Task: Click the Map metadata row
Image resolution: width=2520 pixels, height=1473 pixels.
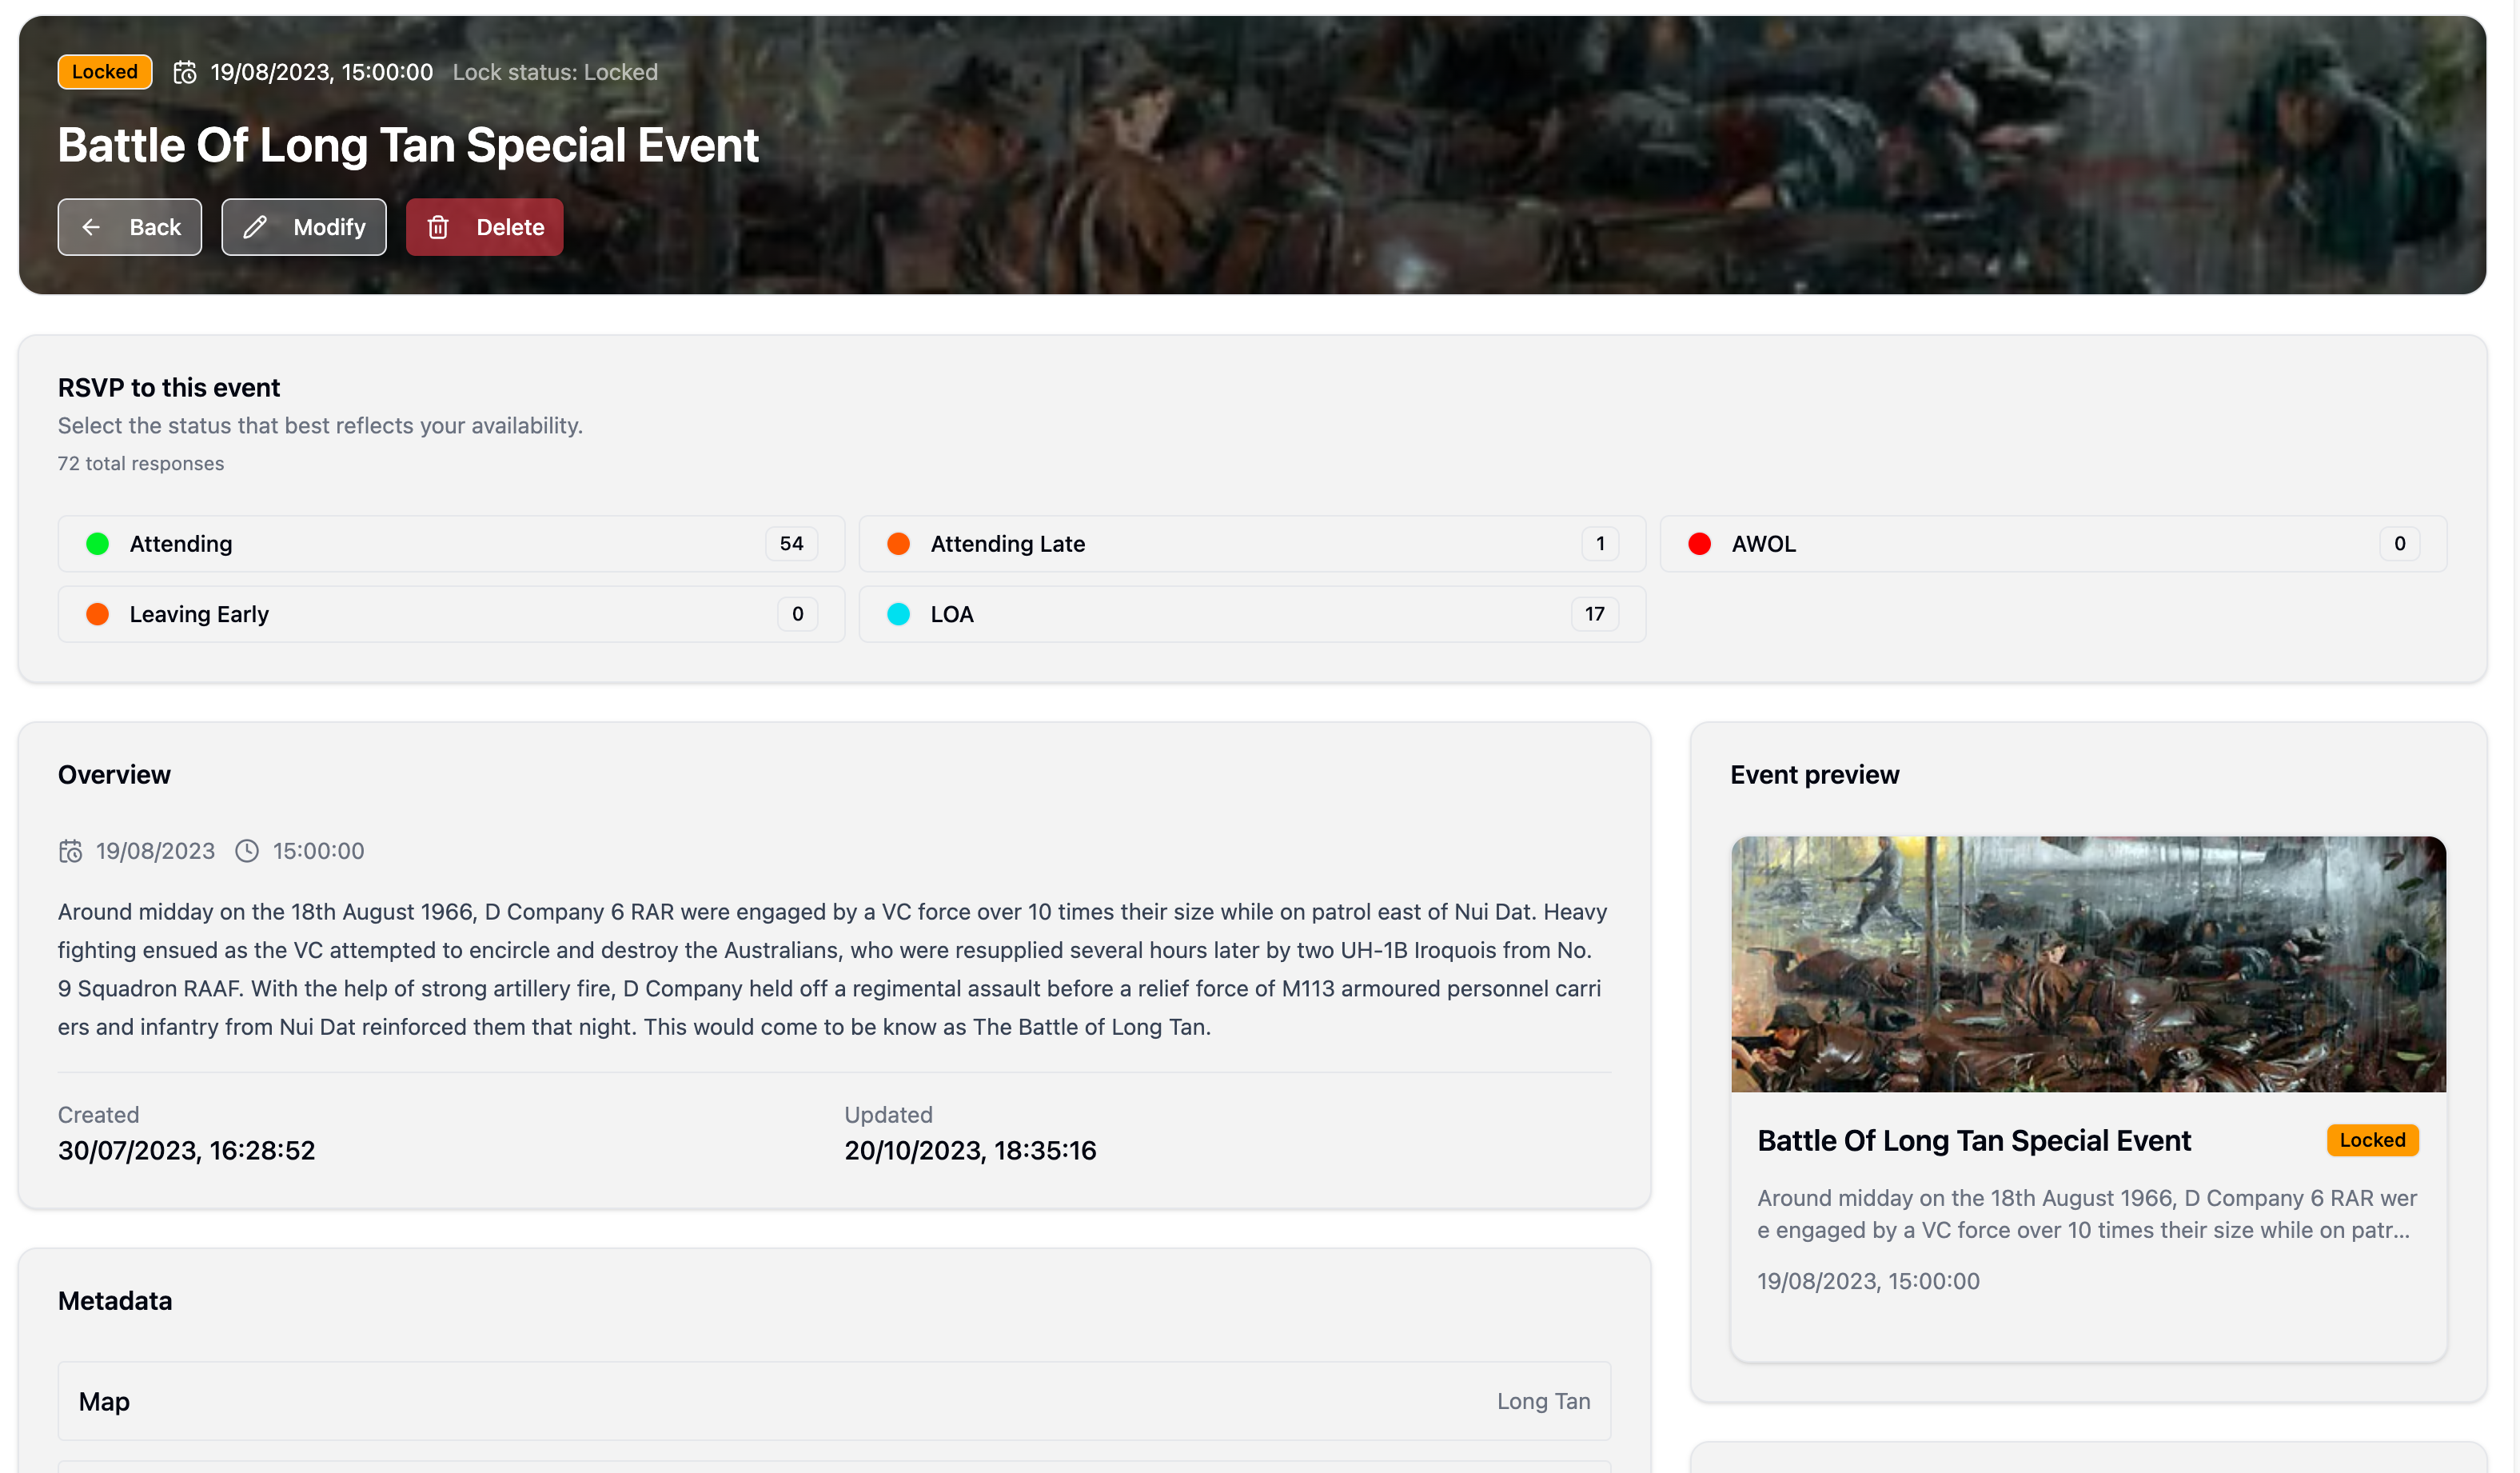Action: (834, 1401)
